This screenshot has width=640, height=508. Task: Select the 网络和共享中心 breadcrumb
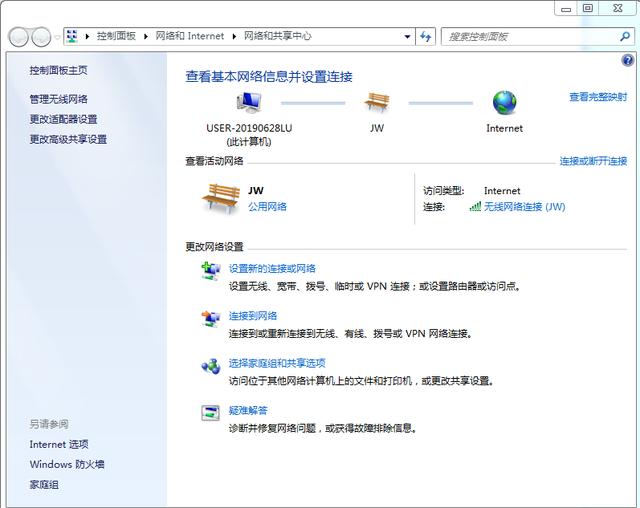coord(278,36)
